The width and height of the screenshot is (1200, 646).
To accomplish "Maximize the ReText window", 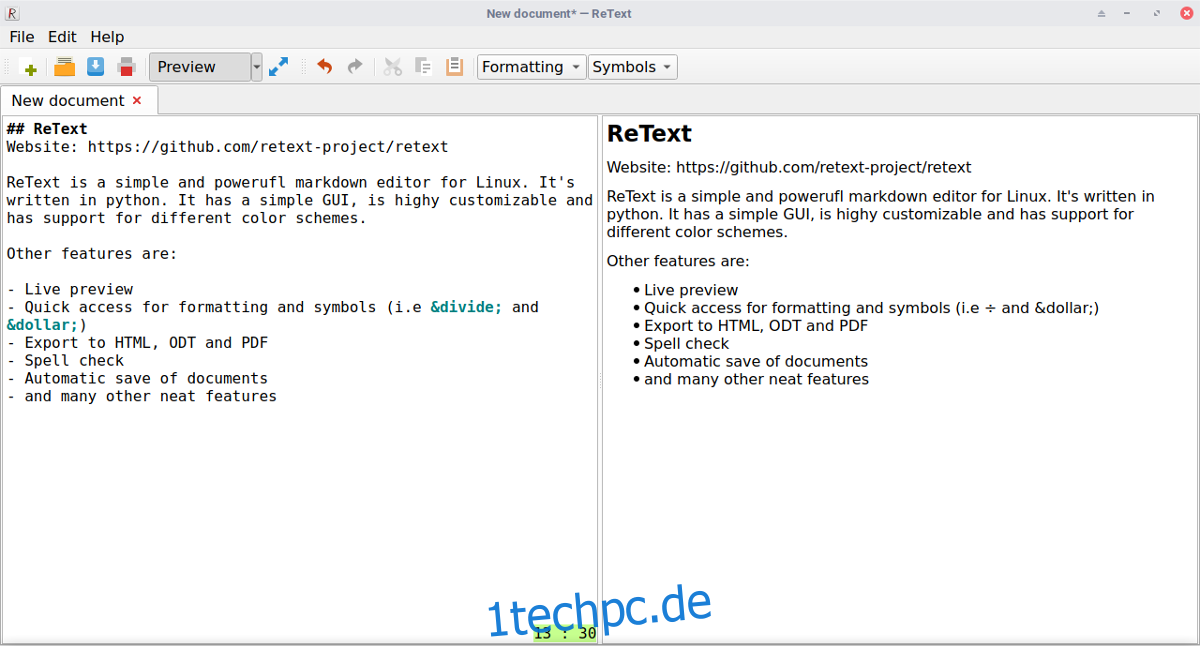I will click(1157, 14).
